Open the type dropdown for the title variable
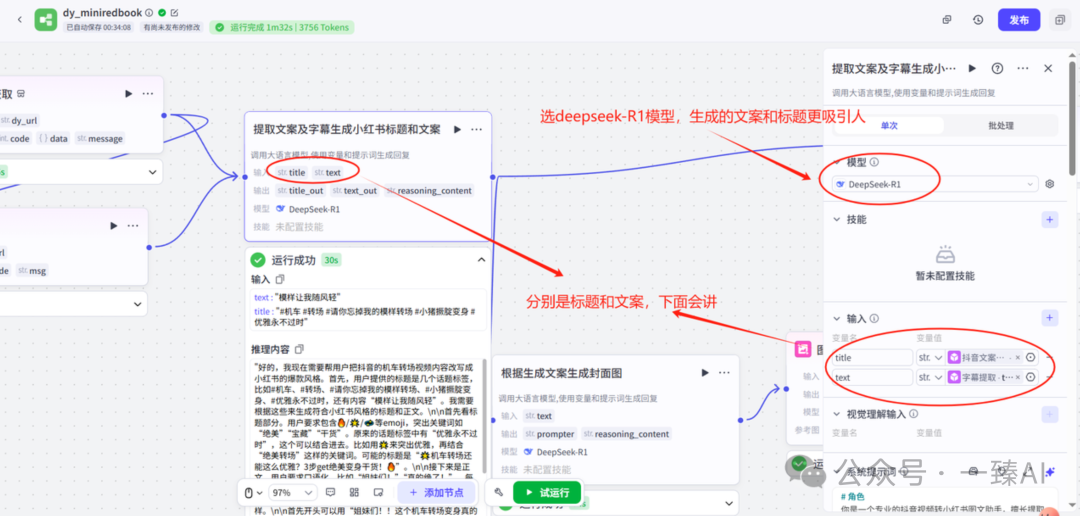The height and width of the screenshot is (516, 1080). tap(930, 358)
